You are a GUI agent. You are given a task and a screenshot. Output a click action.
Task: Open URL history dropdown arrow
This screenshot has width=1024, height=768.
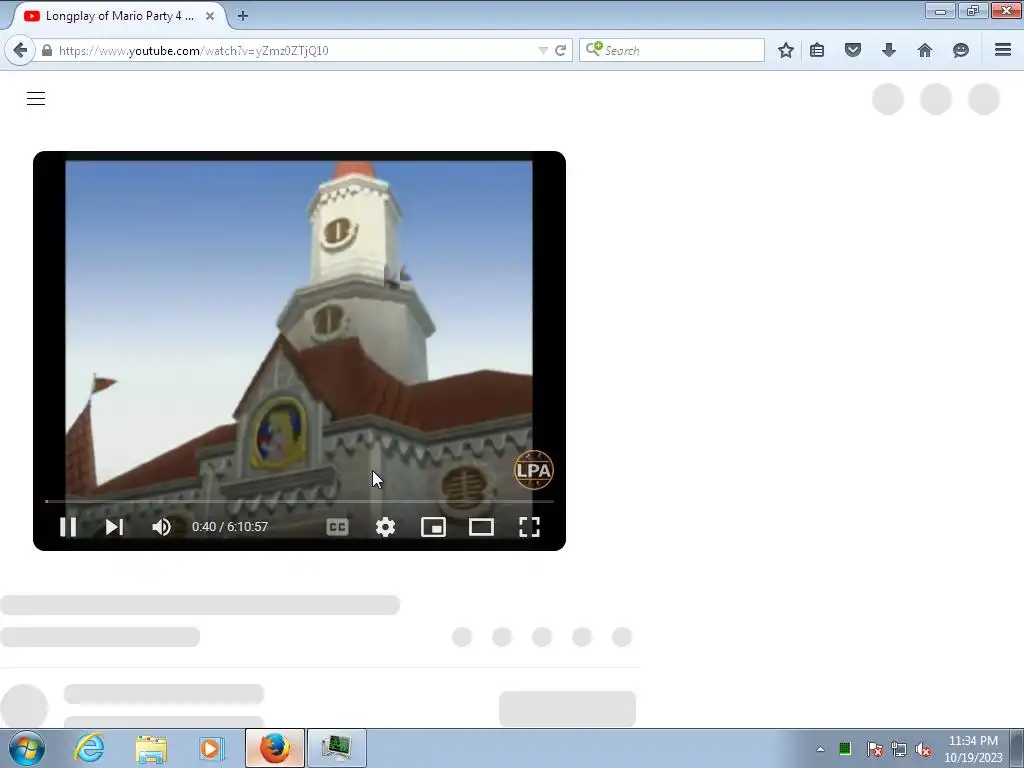pyautogui.click(x=543, y=50)
